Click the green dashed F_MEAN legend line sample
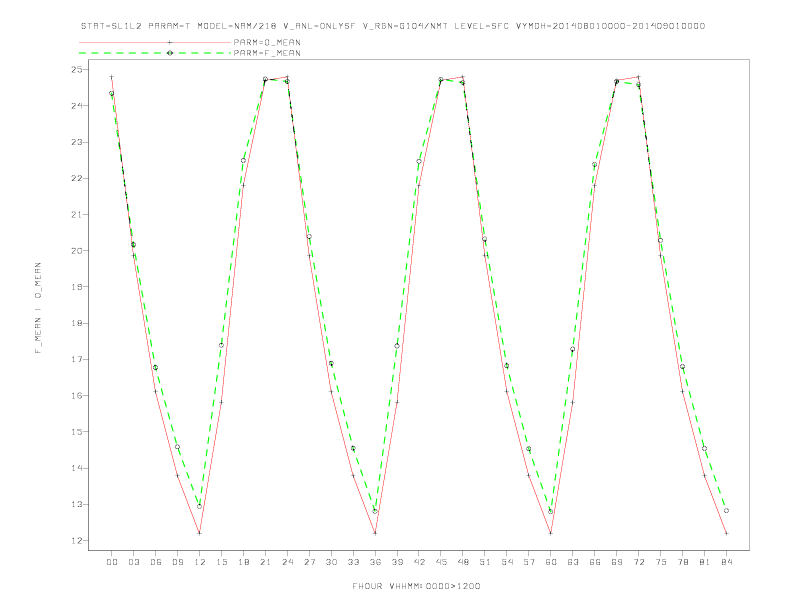This screenshot has height=612, width=792. [x=155, y=53]
